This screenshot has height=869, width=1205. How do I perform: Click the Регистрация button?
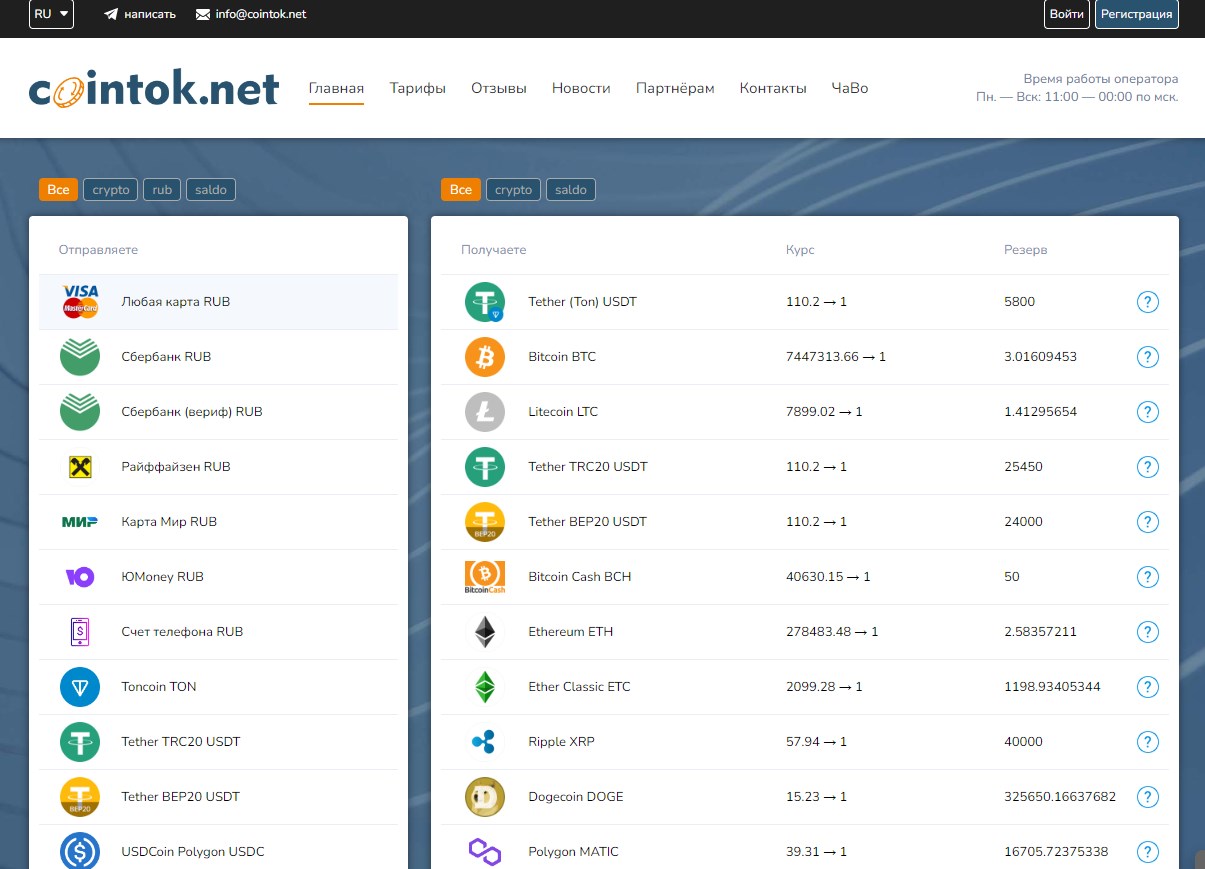[1136, 14]
